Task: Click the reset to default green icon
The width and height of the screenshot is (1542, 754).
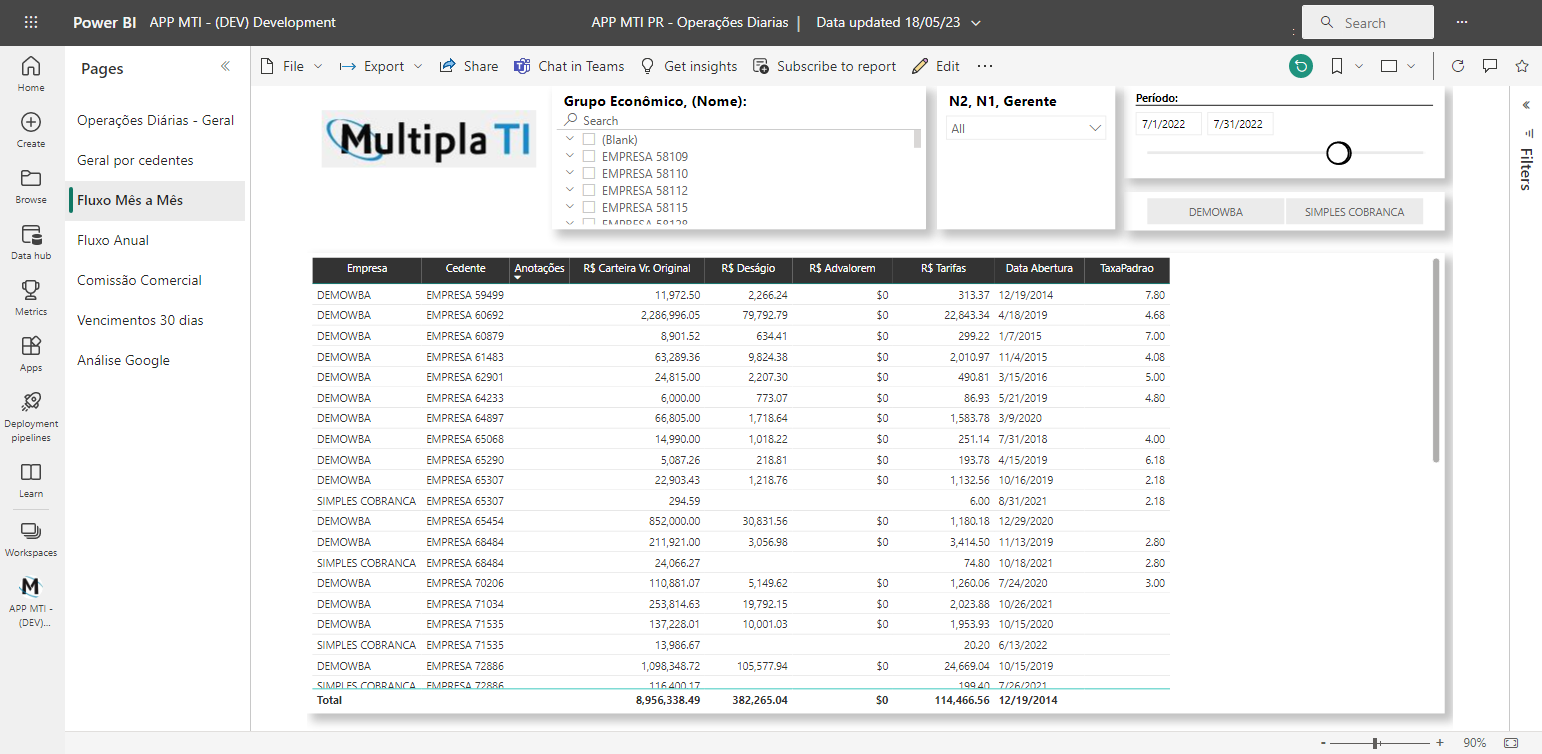Action: pos(1300,66)
